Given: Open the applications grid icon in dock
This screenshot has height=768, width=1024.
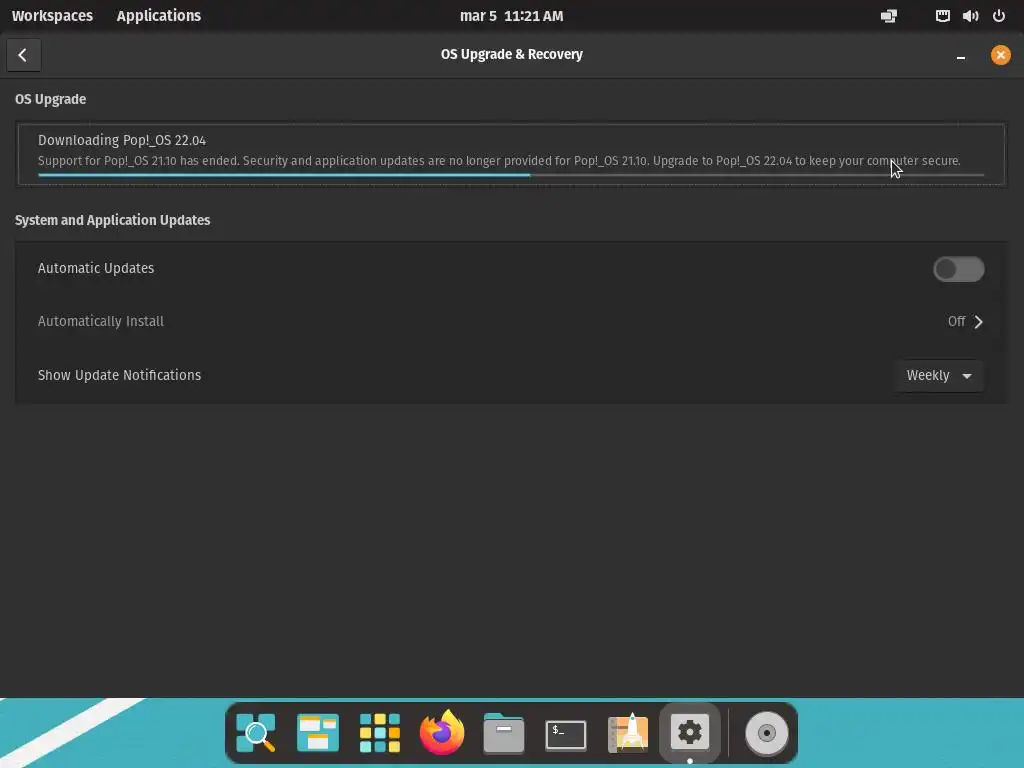Looking at the screenshot, I should (379, 733).
